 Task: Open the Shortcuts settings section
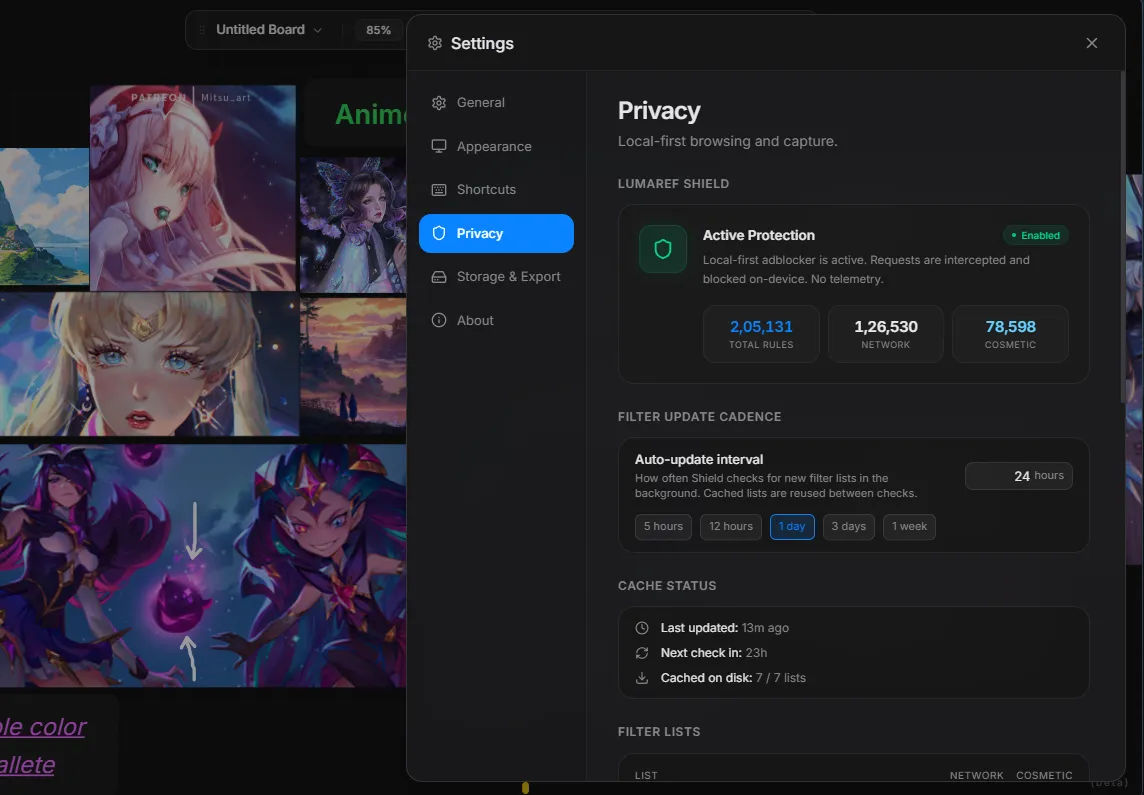[496, 190]
